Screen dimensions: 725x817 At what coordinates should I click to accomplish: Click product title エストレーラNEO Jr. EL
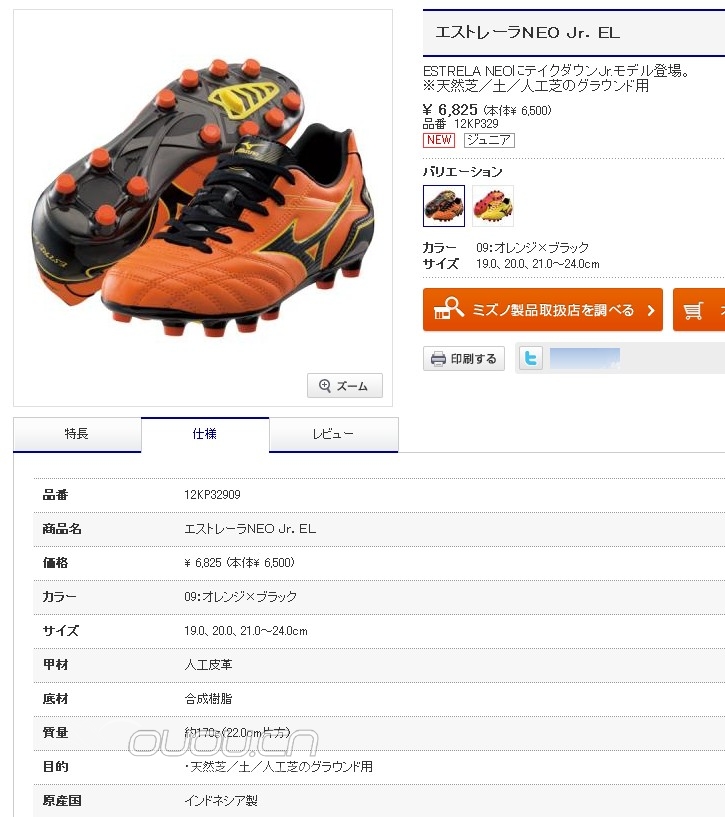pos(527,33)
